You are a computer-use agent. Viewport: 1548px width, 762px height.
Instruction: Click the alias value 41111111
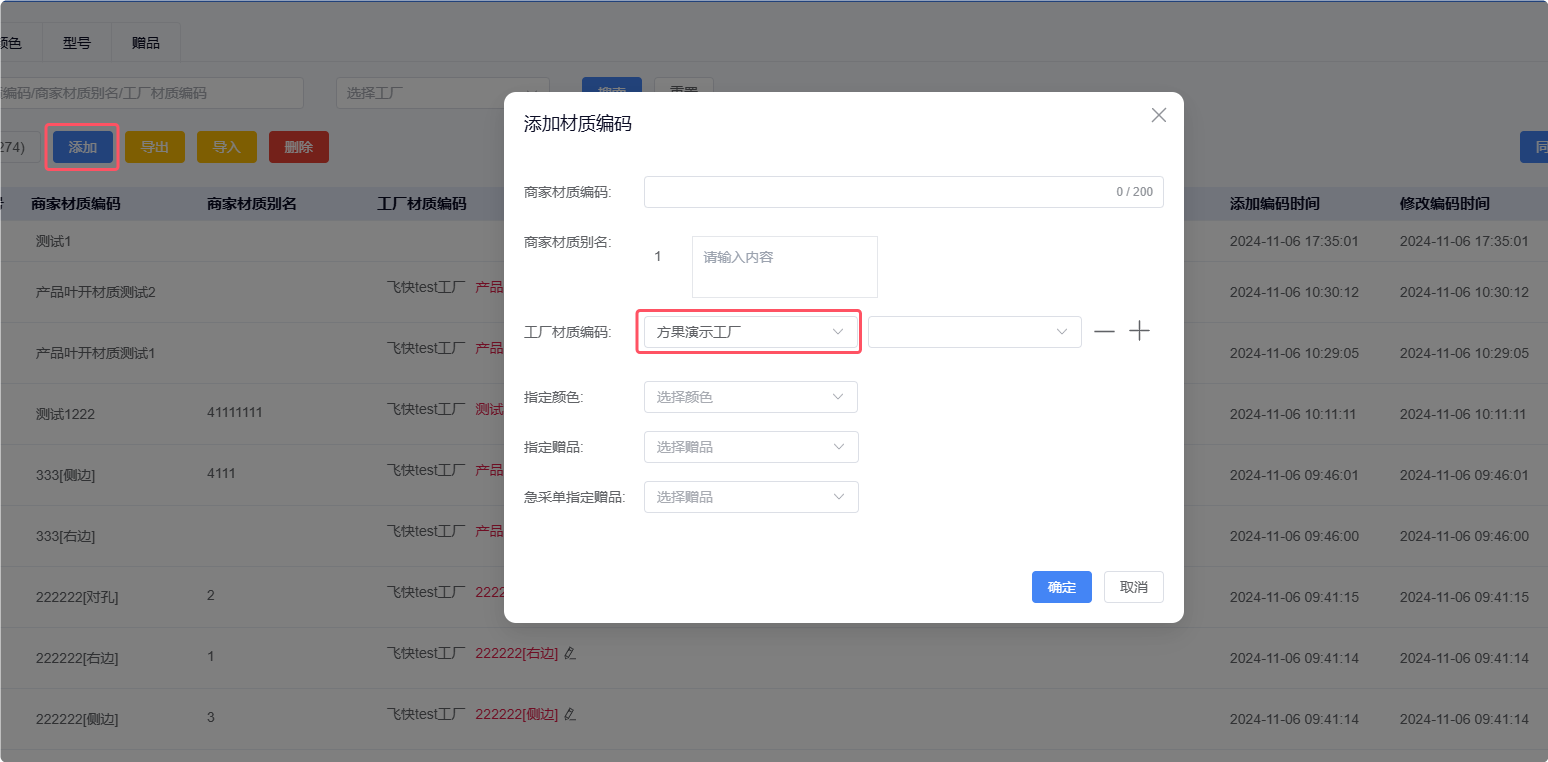[x=235, y=412]
